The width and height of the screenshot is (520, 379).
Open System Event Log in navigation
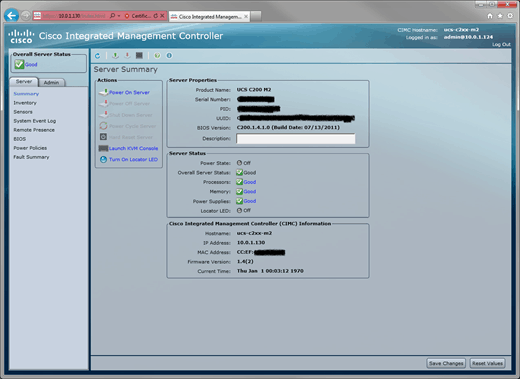click(x=35, y=121)
